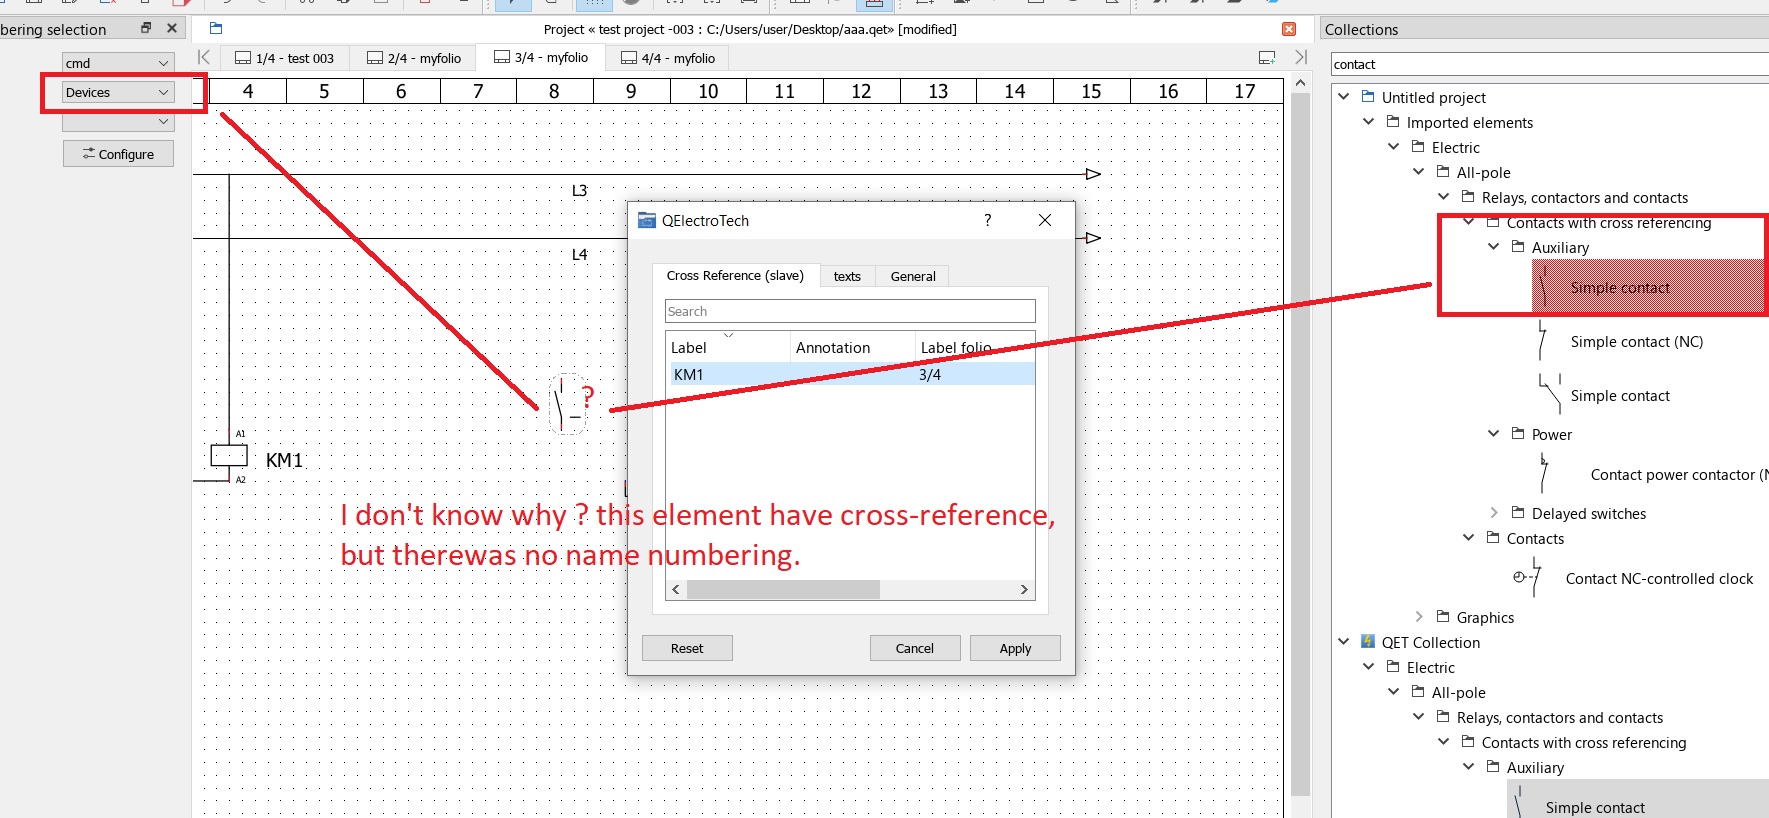Click the cross reference list horizontal scrollbar
The height and width of the screenshot is (818, 1769).
(783, 589)
